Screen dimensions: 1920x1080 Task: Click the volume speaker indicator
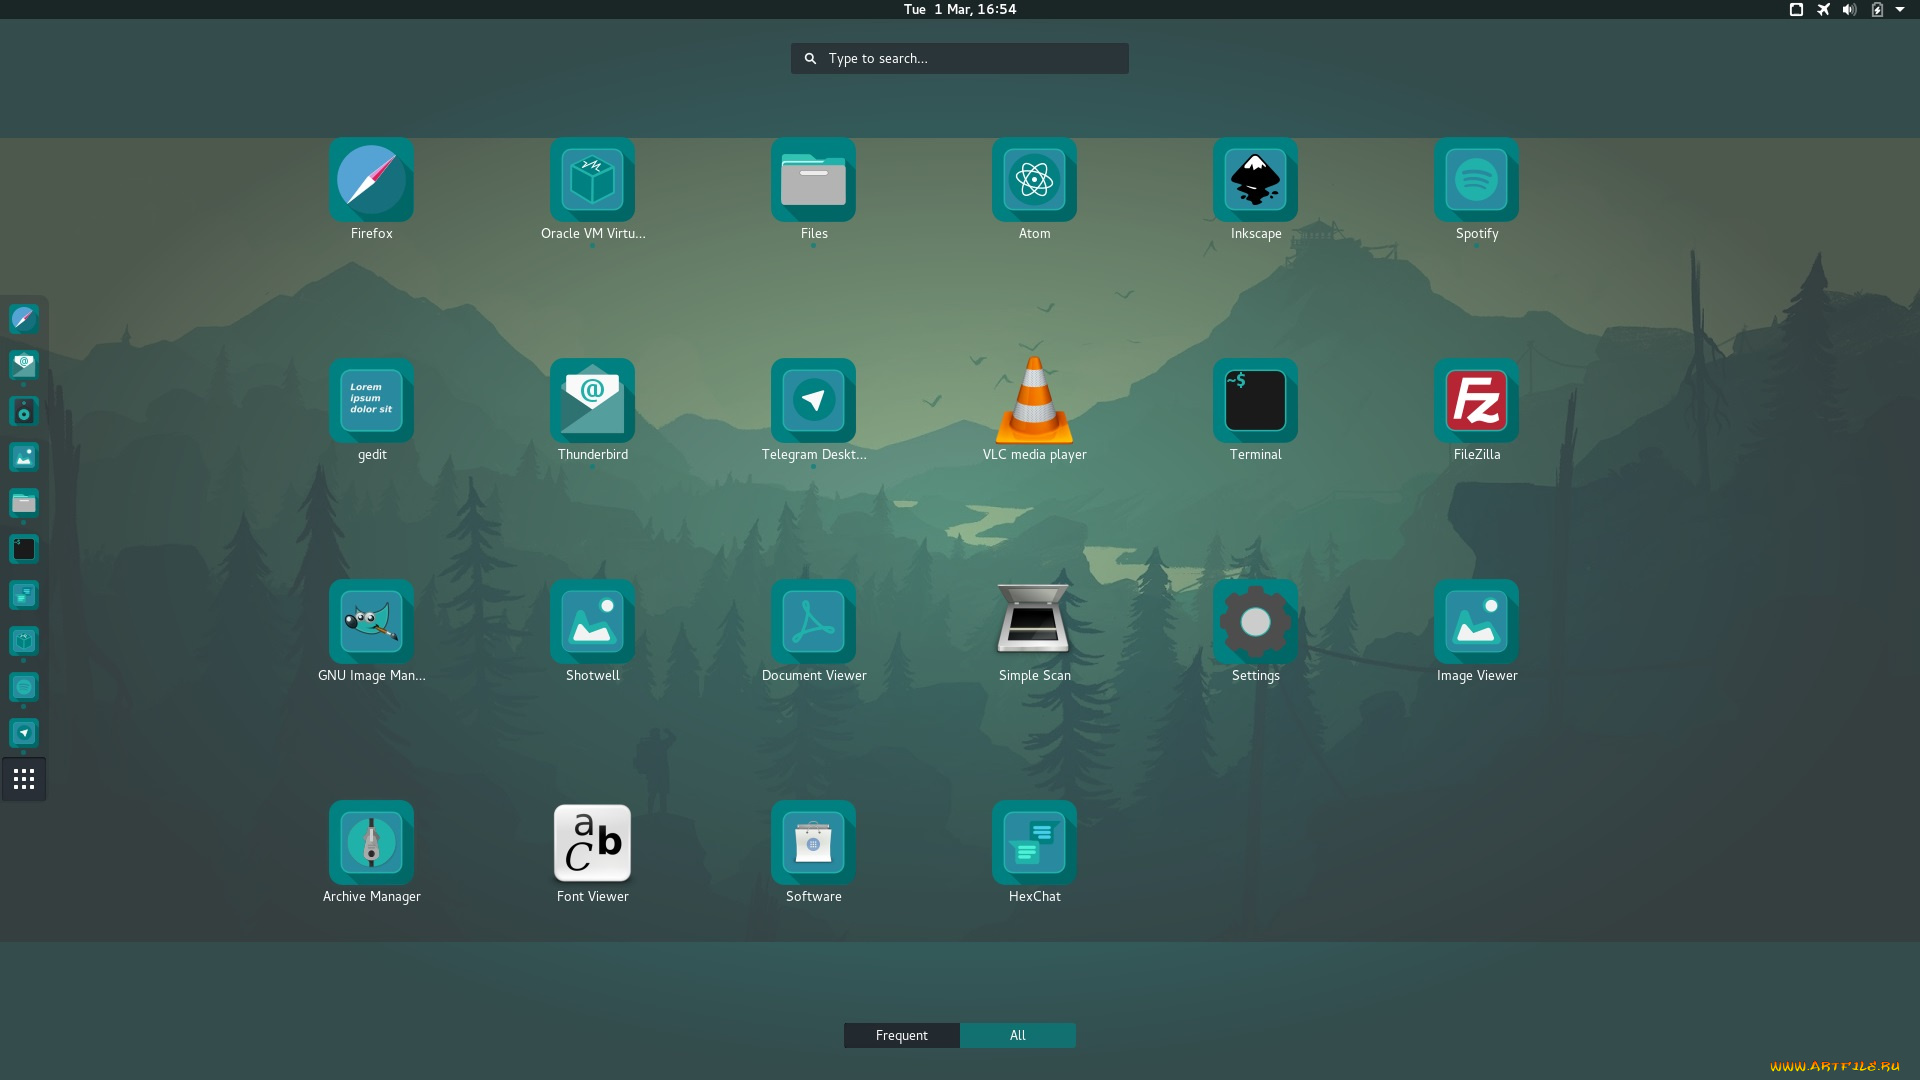(x=1849, y=9)
